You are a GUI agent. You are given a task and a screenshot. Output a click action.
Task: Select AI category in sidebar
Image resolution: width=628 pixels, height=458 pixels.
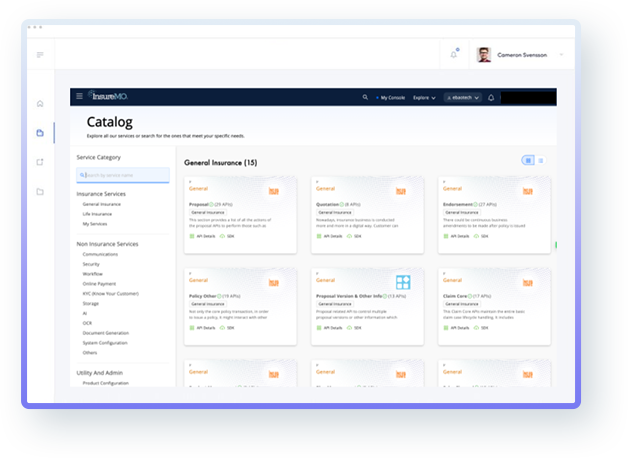85,313
